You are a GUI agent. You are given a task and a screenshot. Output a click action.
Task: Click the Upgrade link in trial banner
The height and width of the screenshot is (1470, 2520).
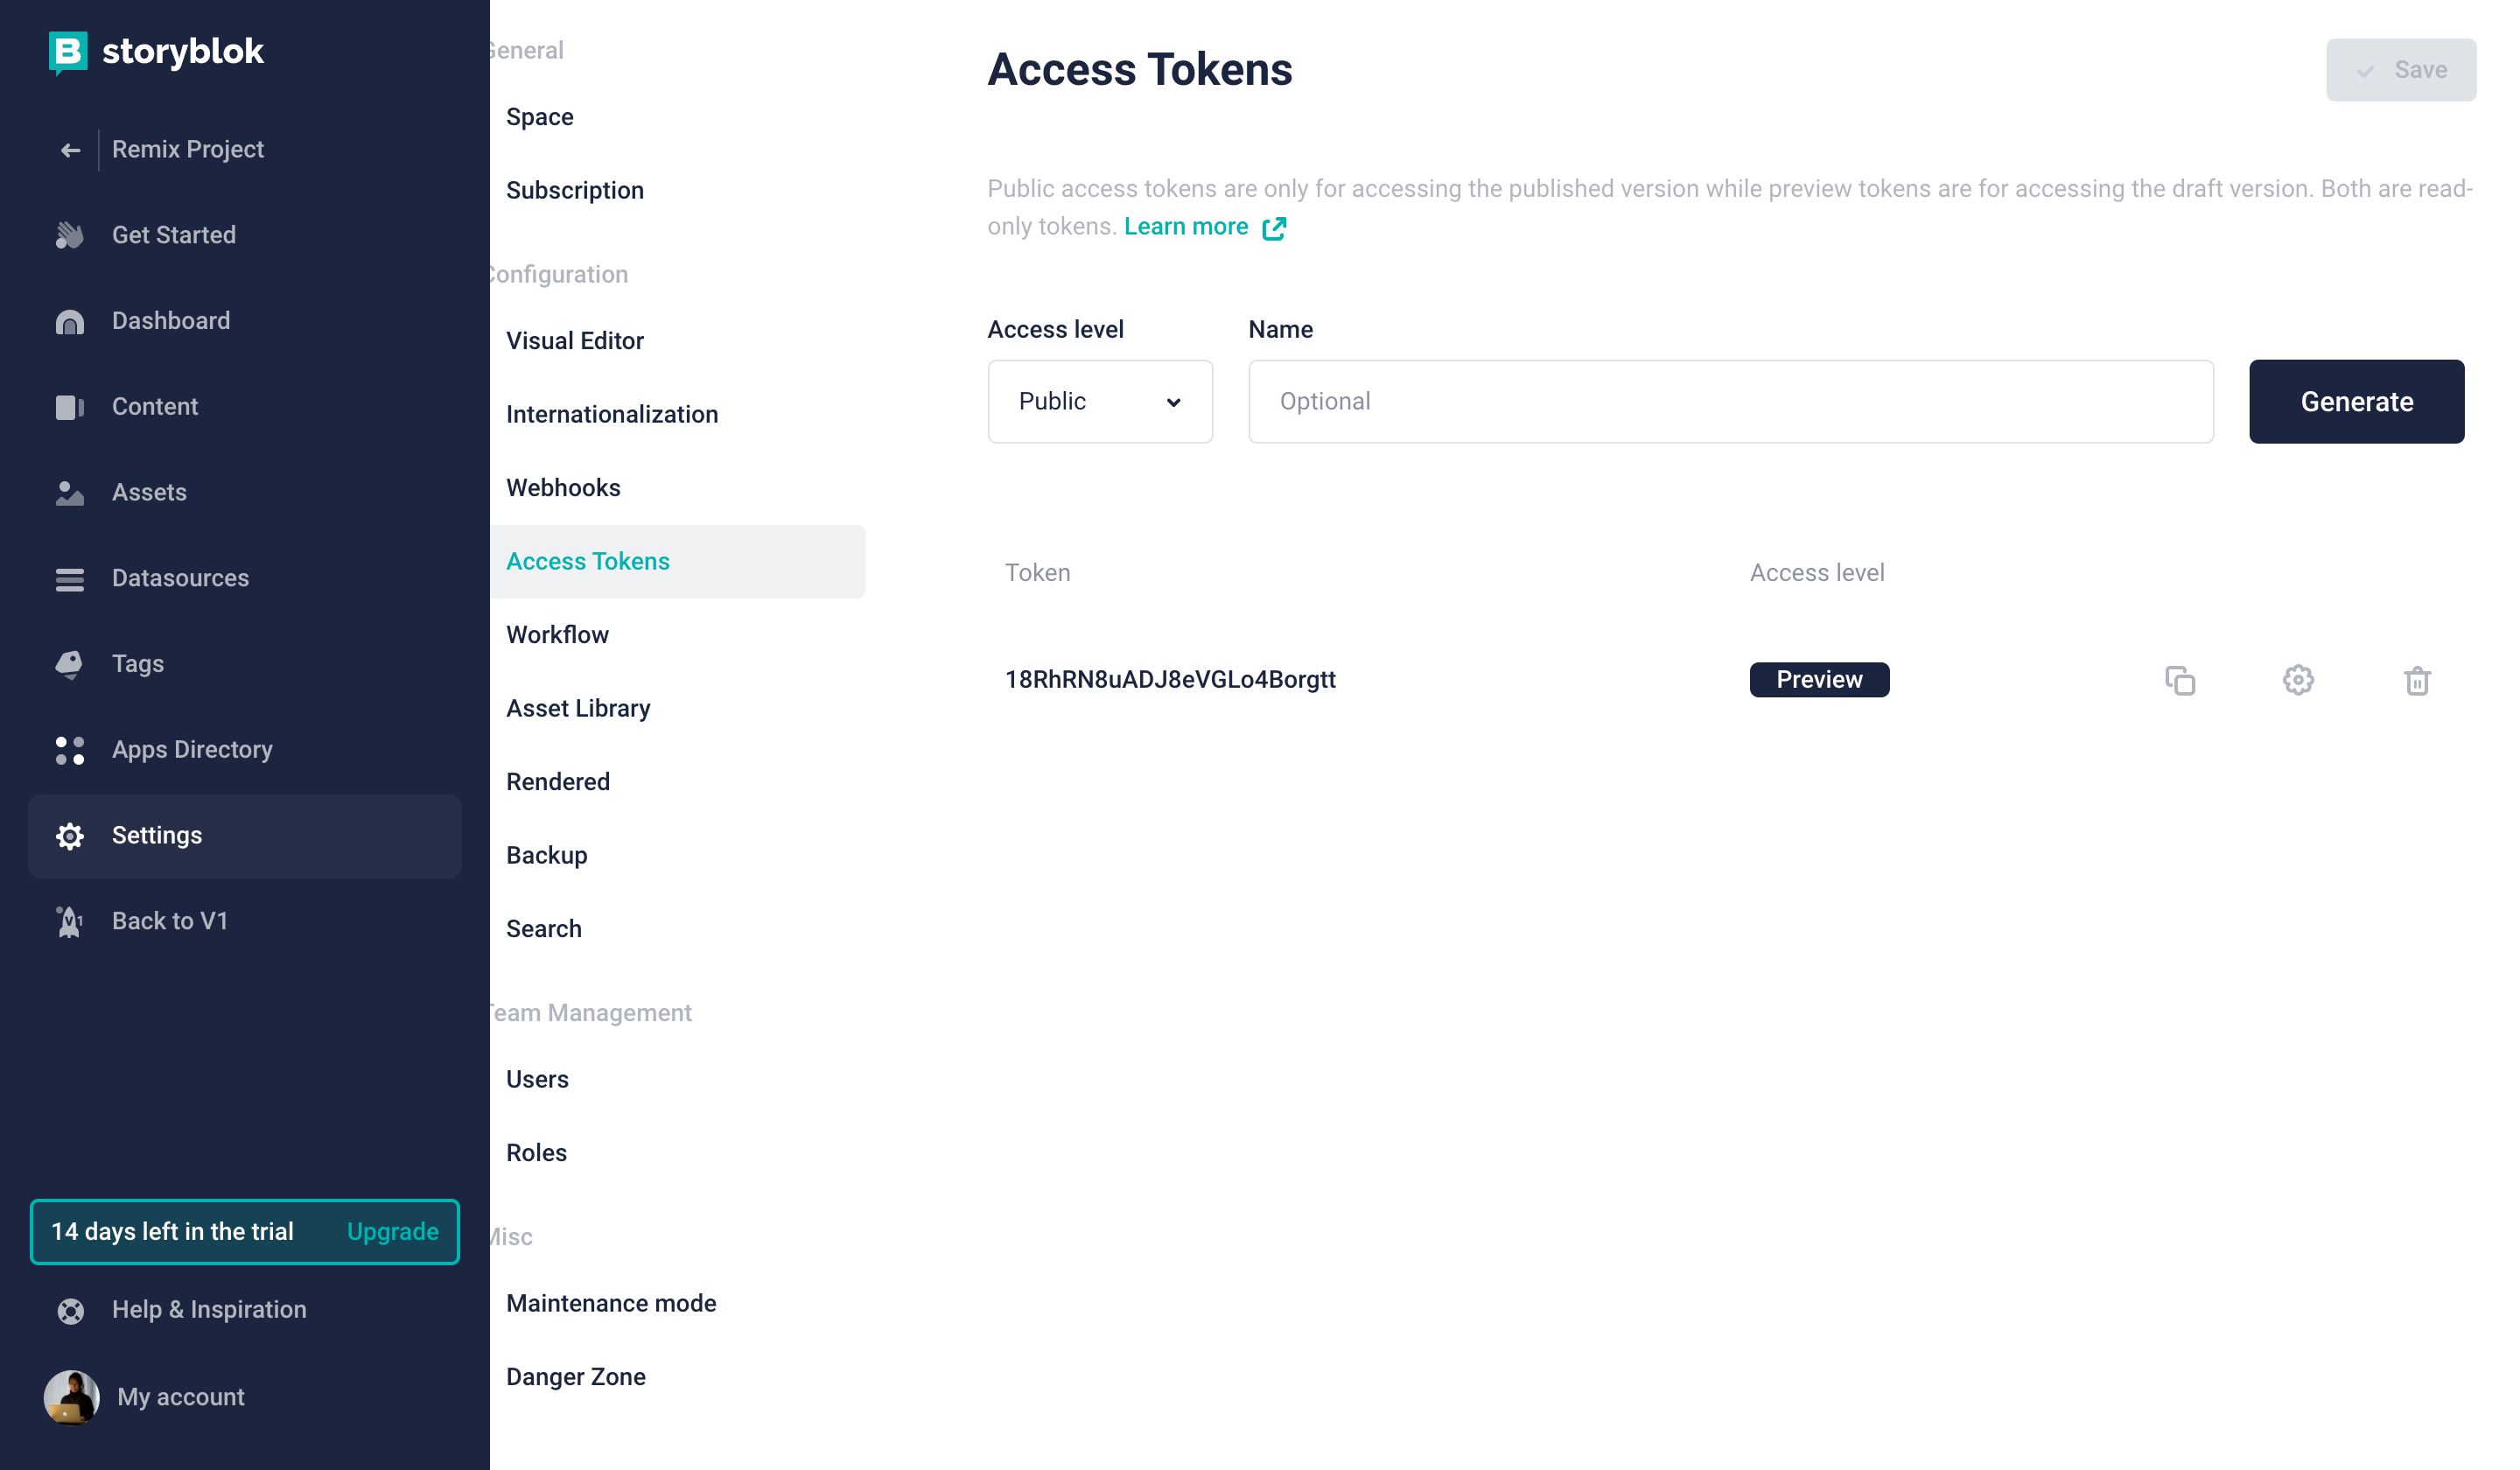point(392,1231)
